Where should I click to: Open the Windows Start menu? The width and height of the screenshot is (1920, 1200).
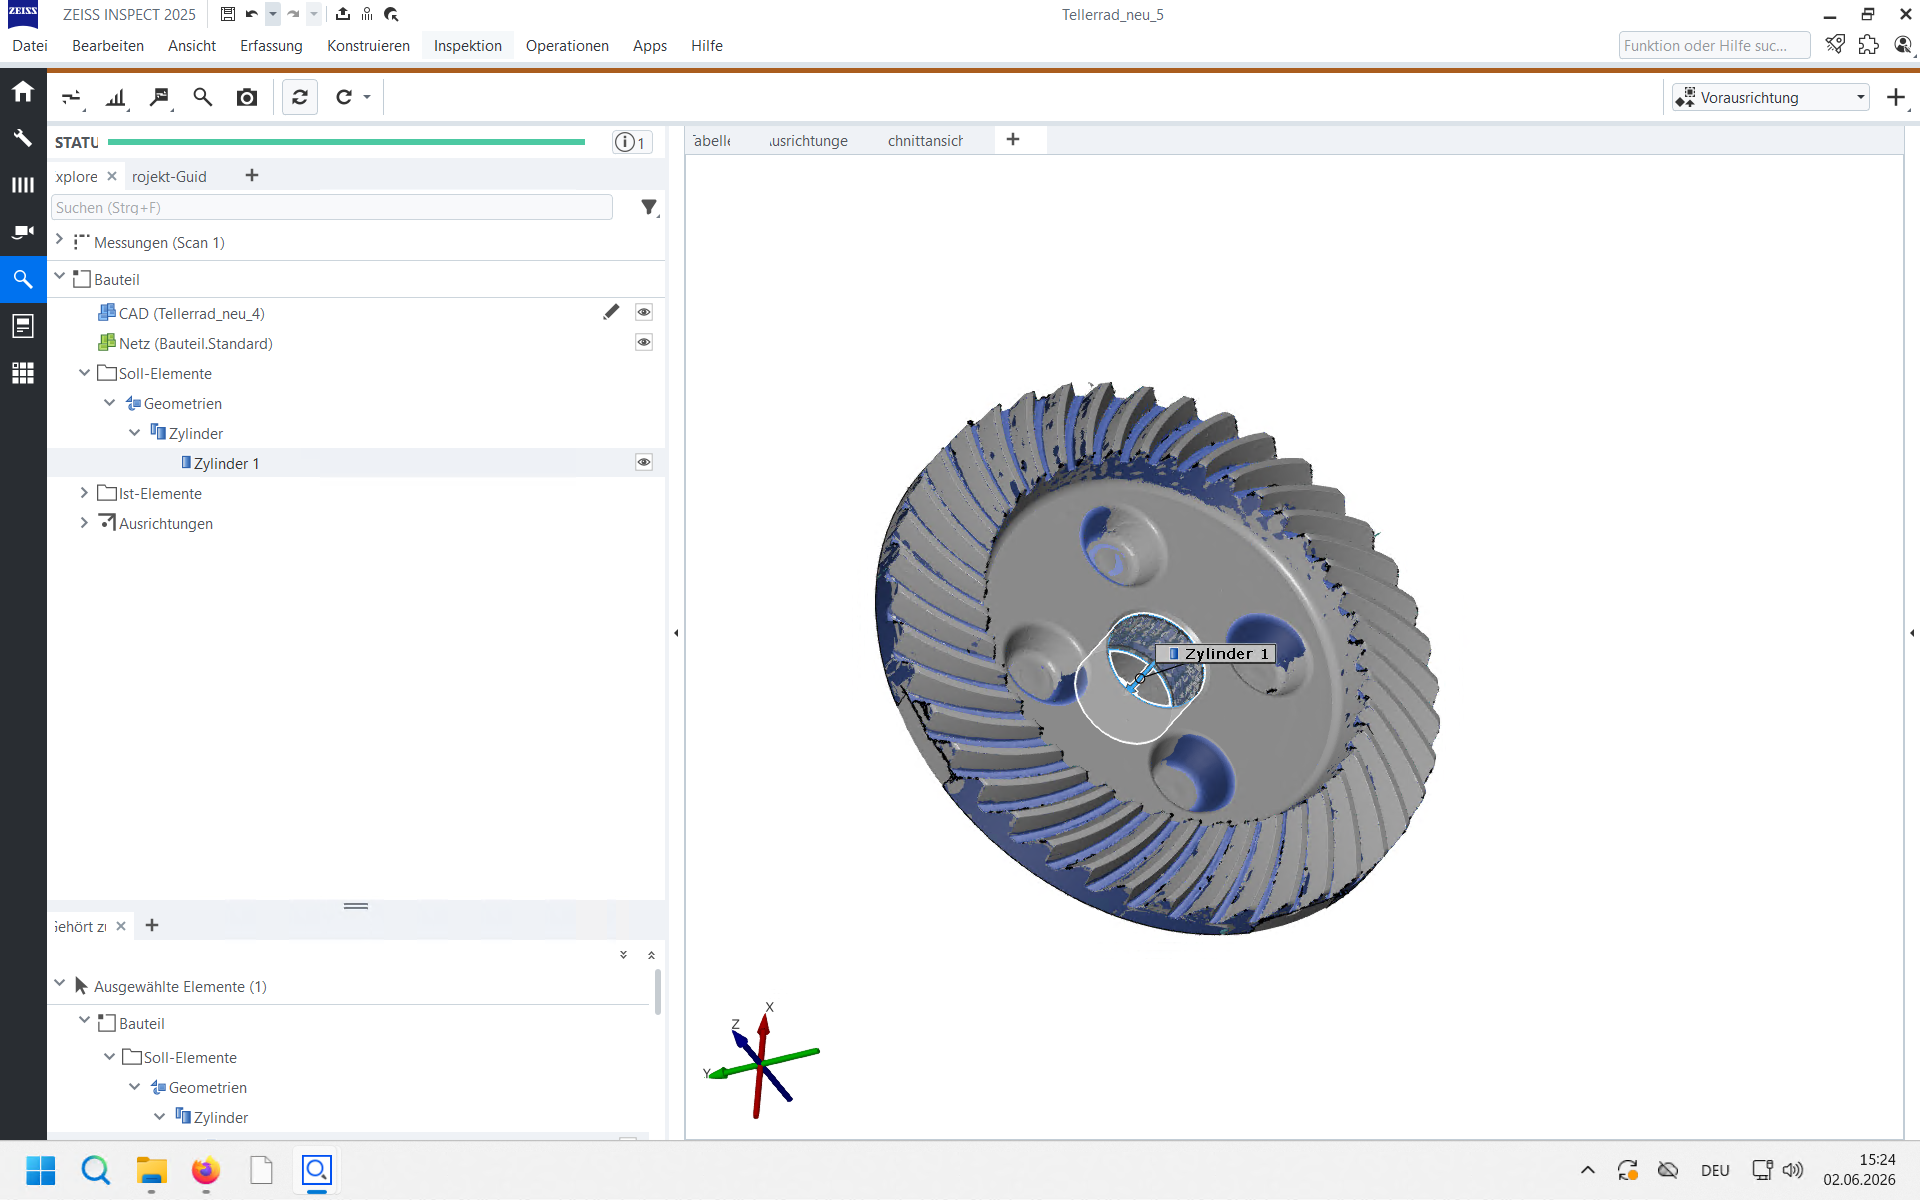[41, 1170]
